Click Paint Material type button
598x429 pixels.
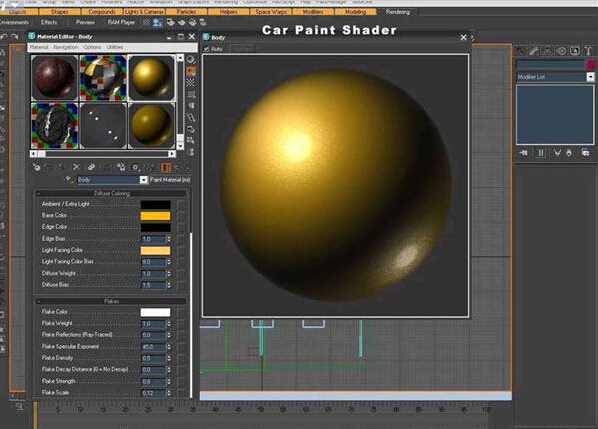170,180
